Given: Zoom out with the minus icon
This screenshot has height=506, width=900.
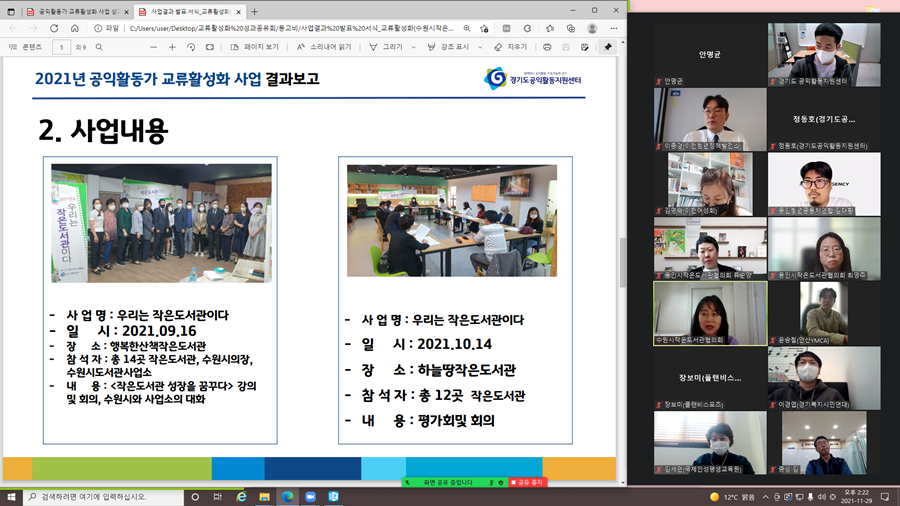Looking at the screenshot, I should (153, 47).
